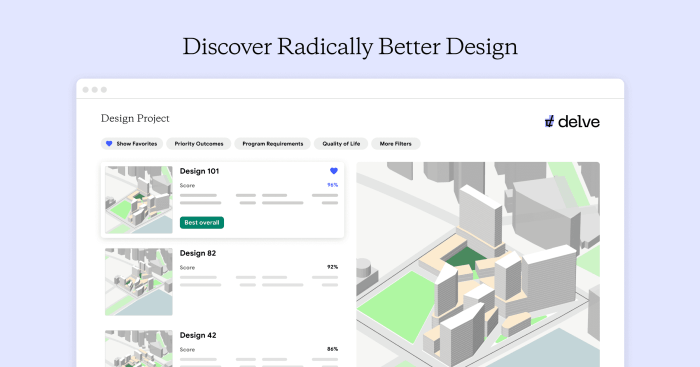Click the first window control dot
This screenshot has width=700, height=367.
click(86, 90)
